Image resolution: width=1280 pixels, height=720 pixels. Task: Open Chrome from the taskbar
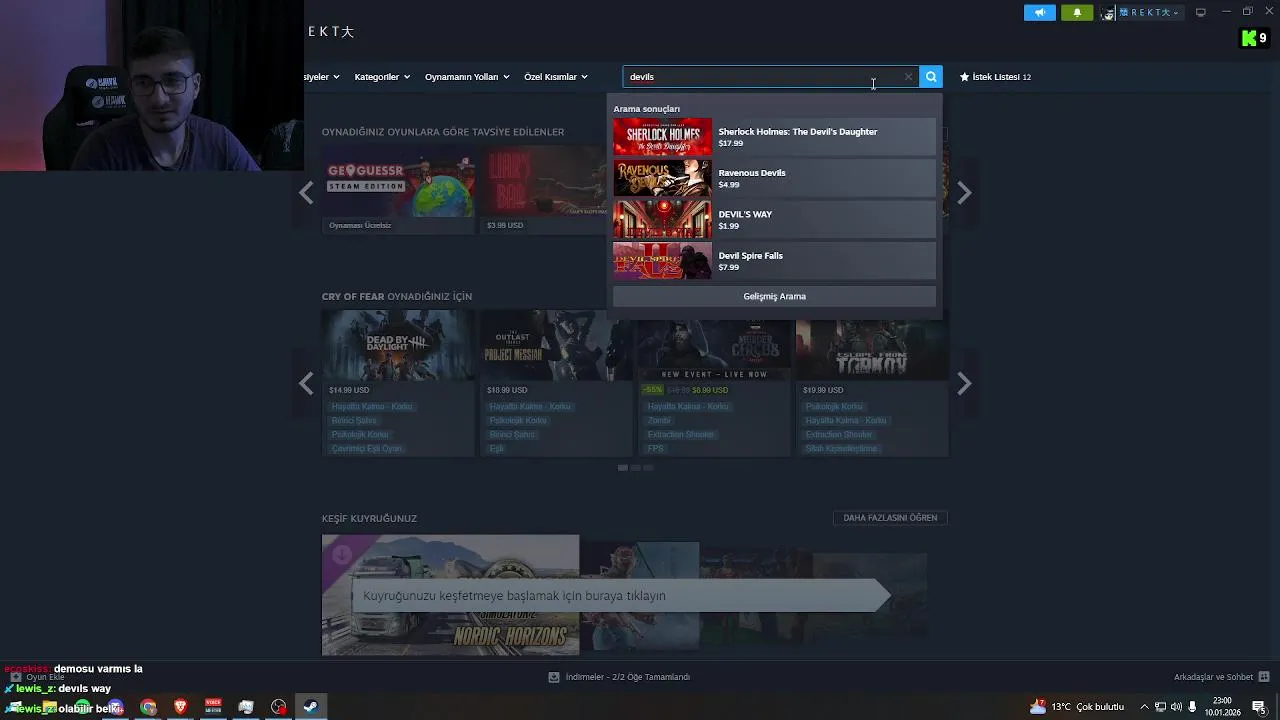tap(148, 707)
